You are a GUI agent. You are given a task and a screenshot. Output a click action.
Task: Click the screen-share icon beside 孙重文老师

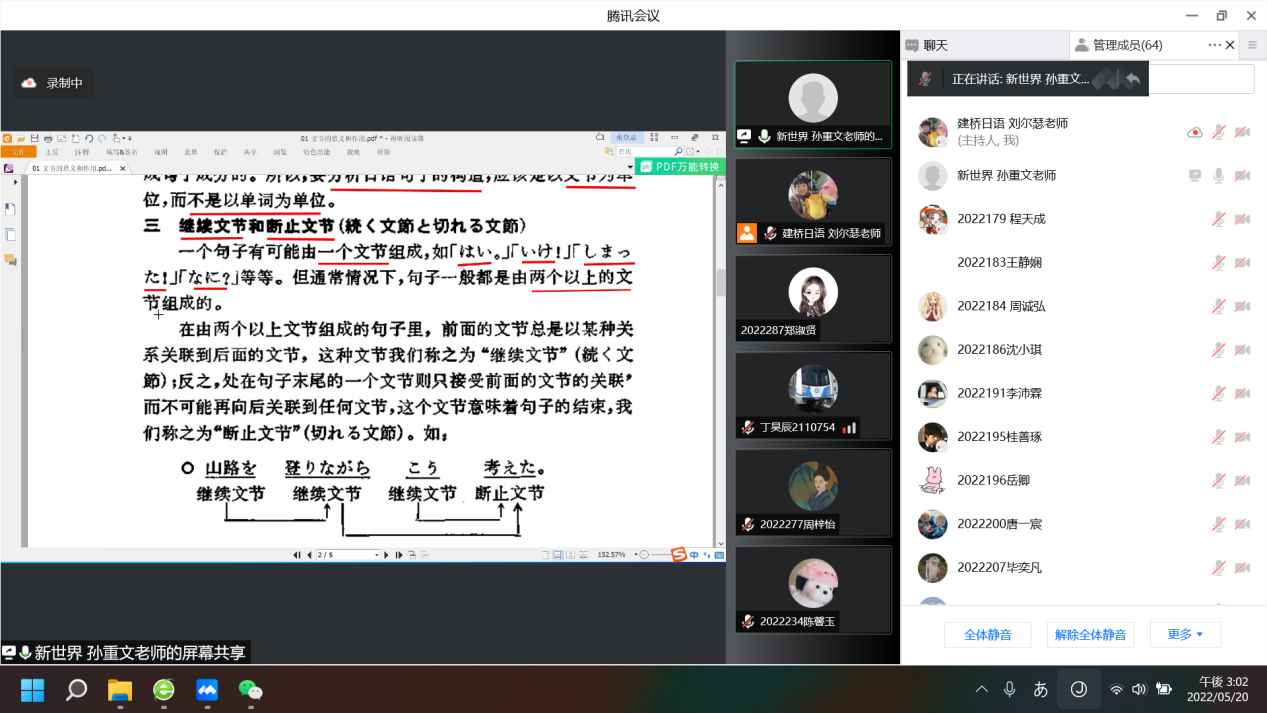[x=1194, y=176]
